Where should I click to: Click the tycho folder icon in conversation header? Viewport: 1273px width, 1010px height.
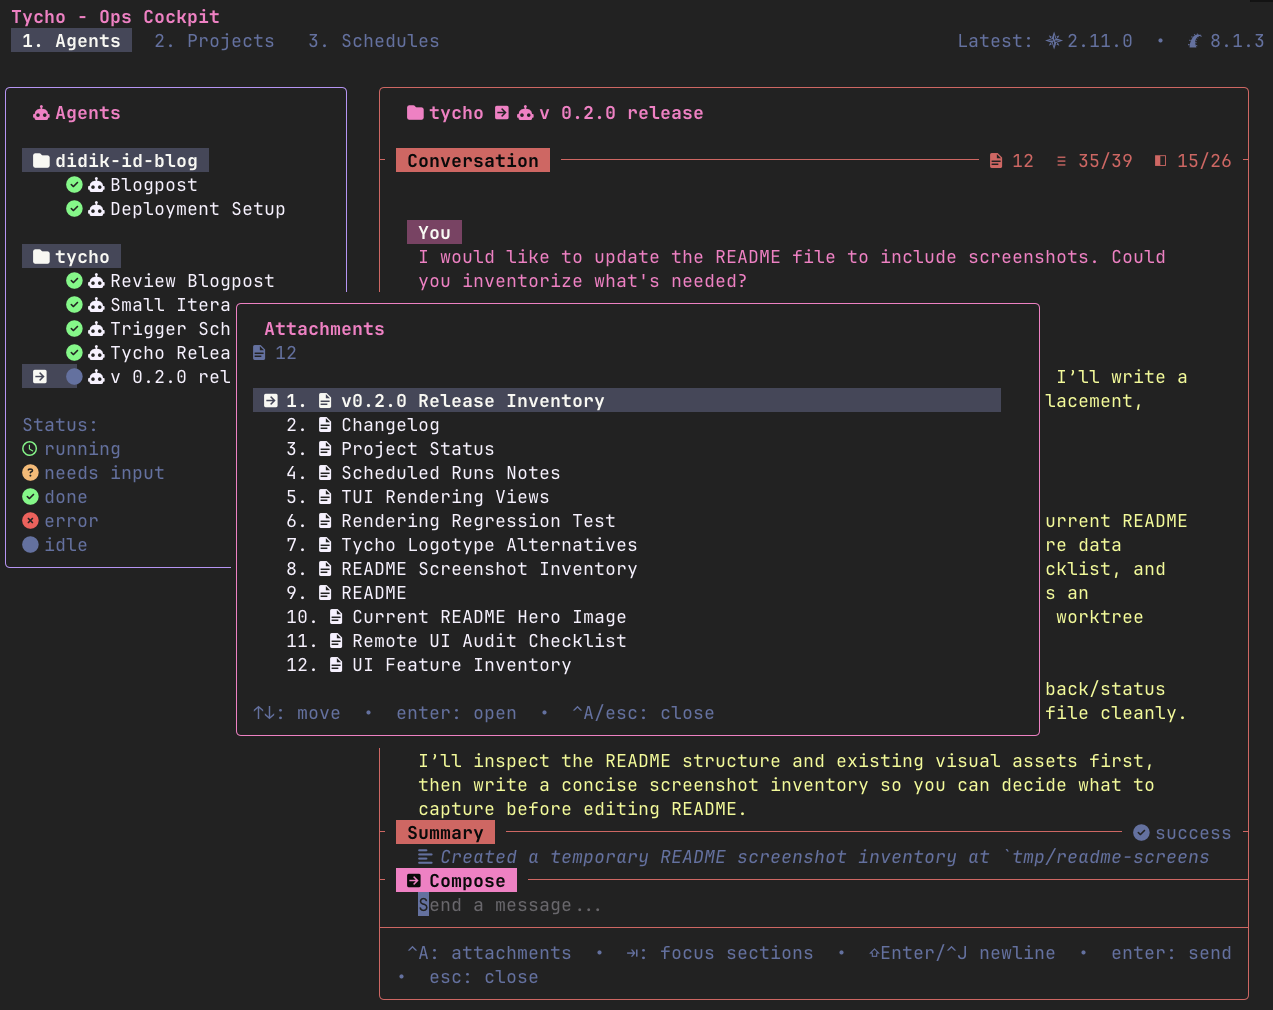point(415,113)
